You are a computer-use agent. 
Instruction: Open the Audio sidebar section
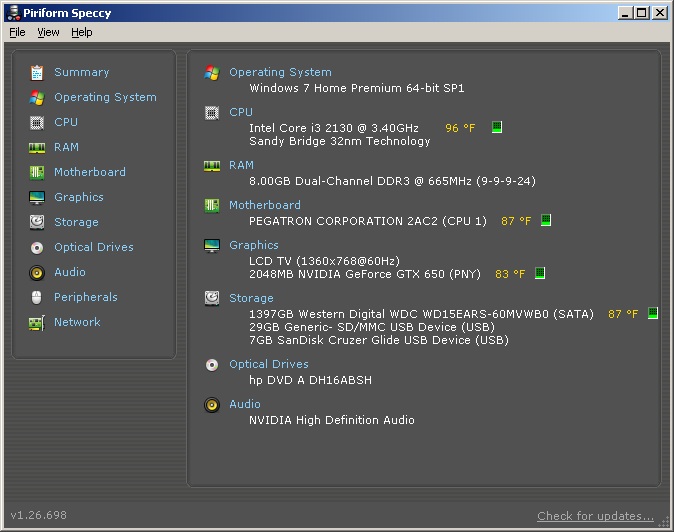pyautogui.click(x=70, y=272)
